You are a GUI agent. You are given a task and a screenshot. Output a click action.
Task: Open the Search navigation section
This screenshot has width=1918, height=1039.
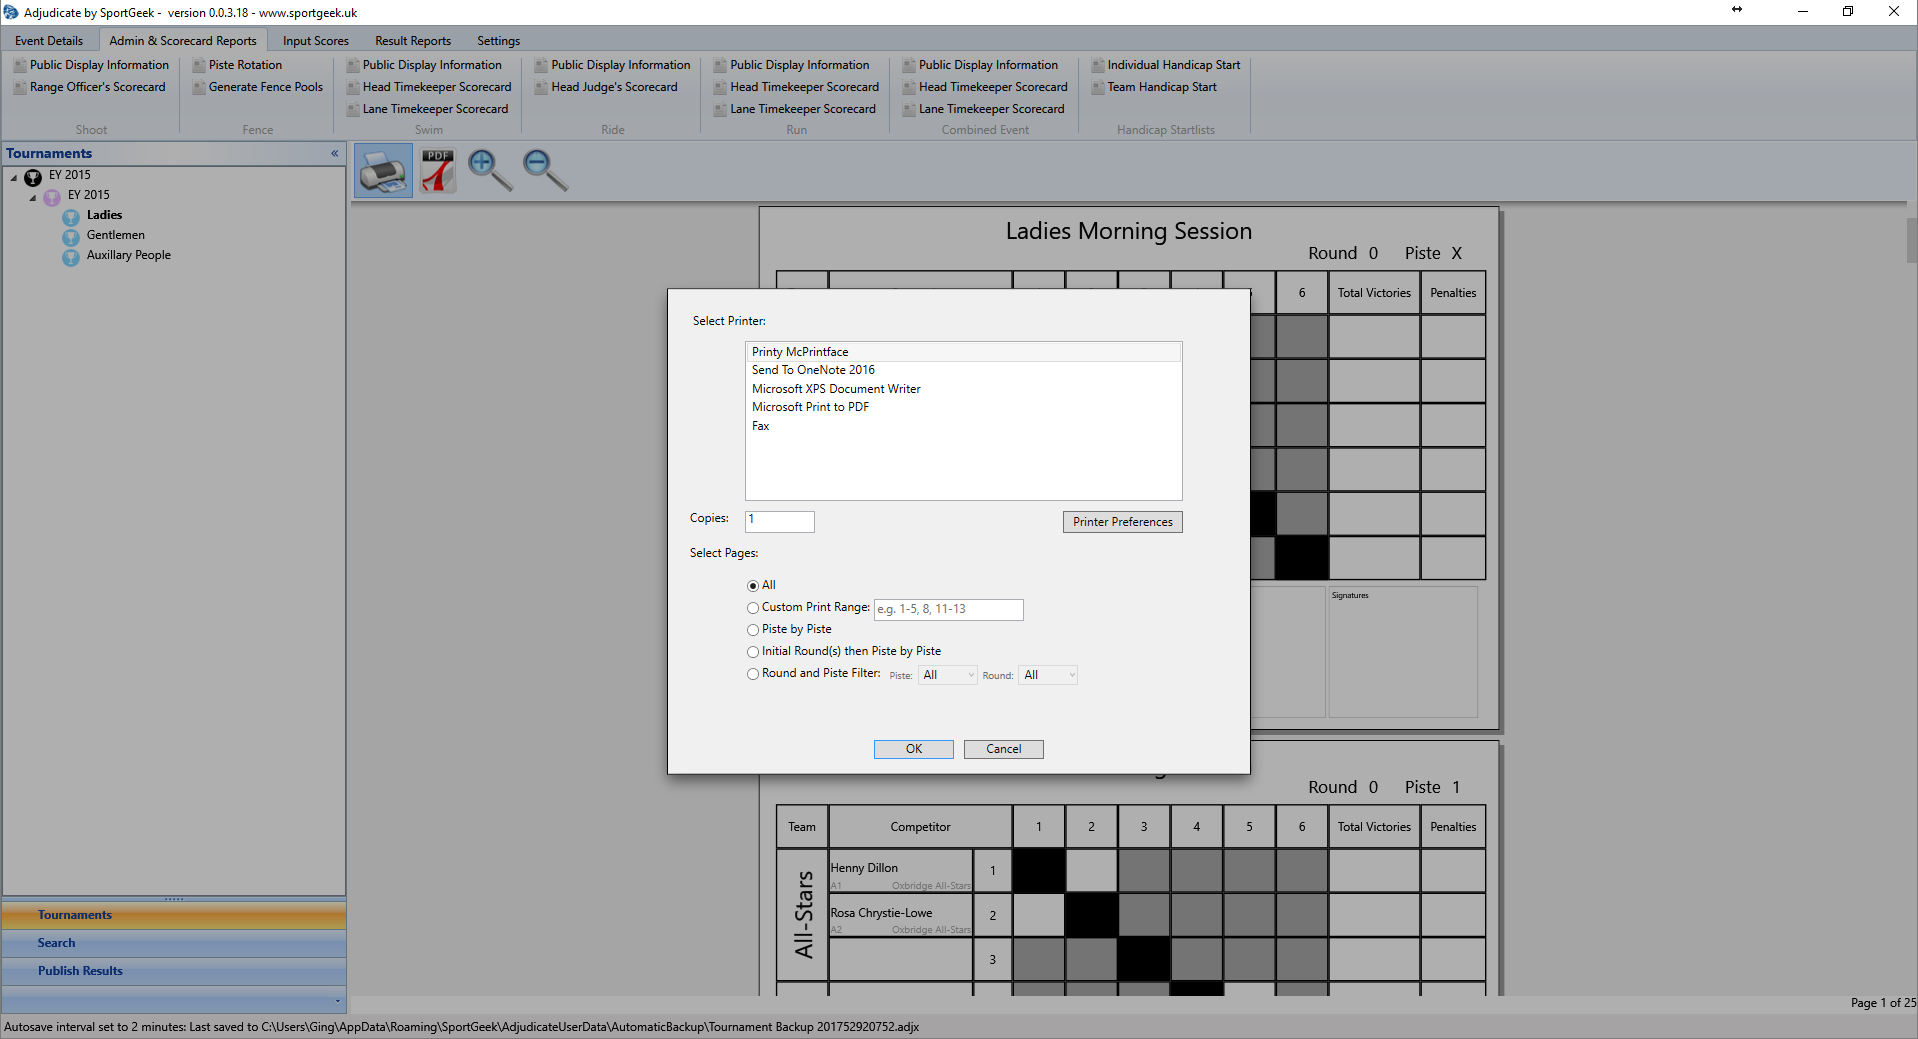click(x=174, y=943)
